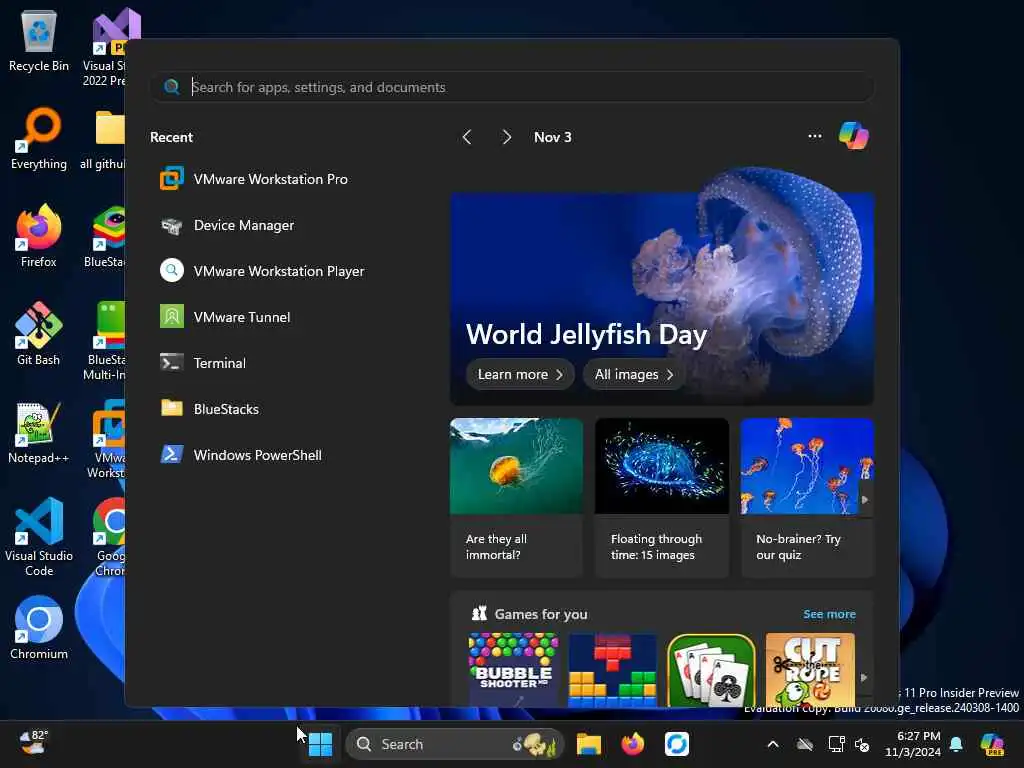Show more games with arrow
The image size is (1024, 768).
[x=864, y=678]
